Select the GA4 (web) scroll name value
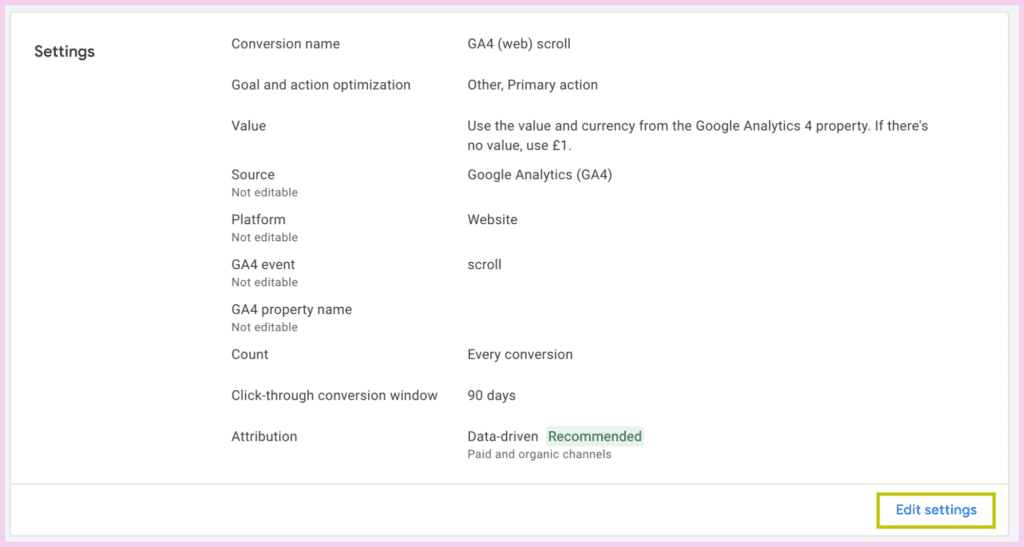This screenshot has height=547, width=1024. (x=519, y=44)
